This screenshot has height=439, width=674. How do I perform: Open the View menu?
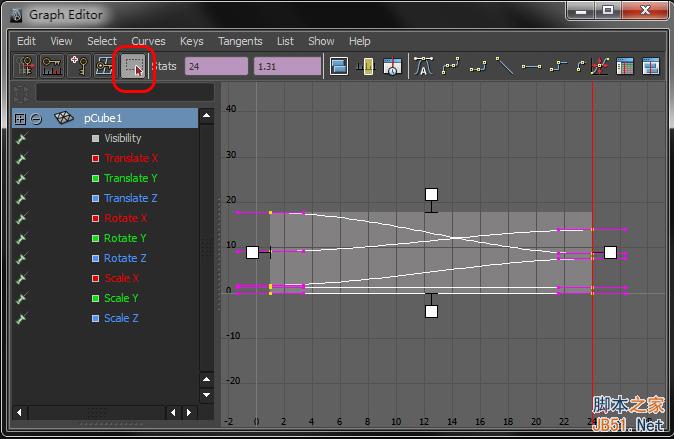pyautogui.click(x=61, y=41)
